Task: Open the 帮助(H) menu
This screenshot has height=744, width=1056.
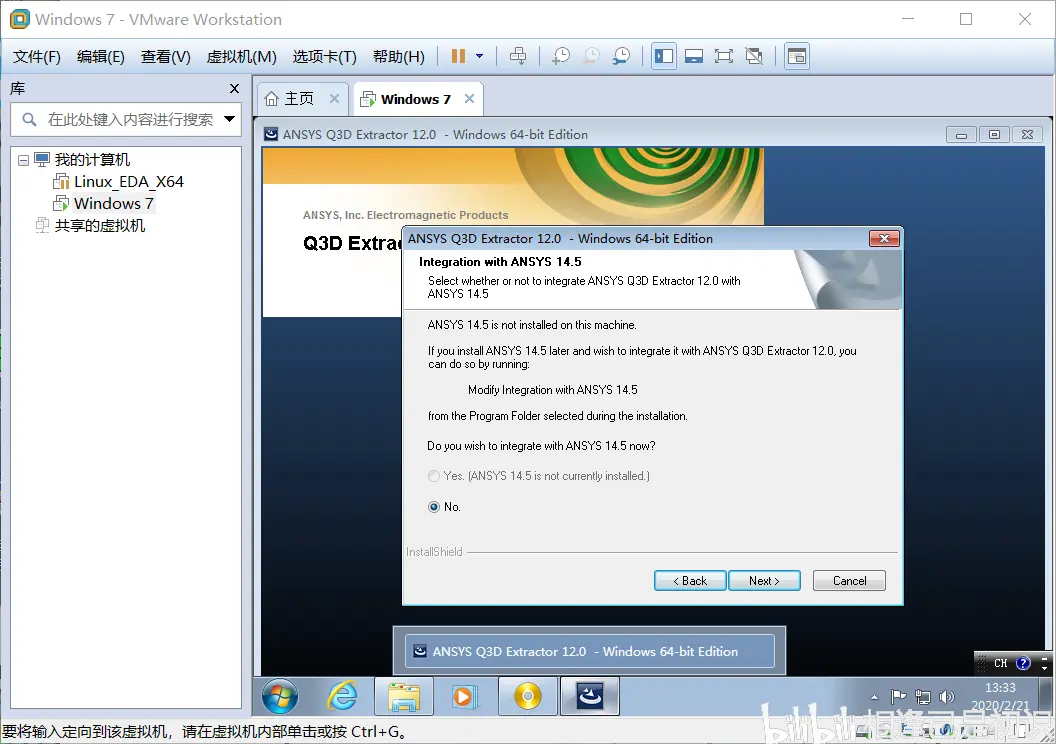Action: click(399, 57)
